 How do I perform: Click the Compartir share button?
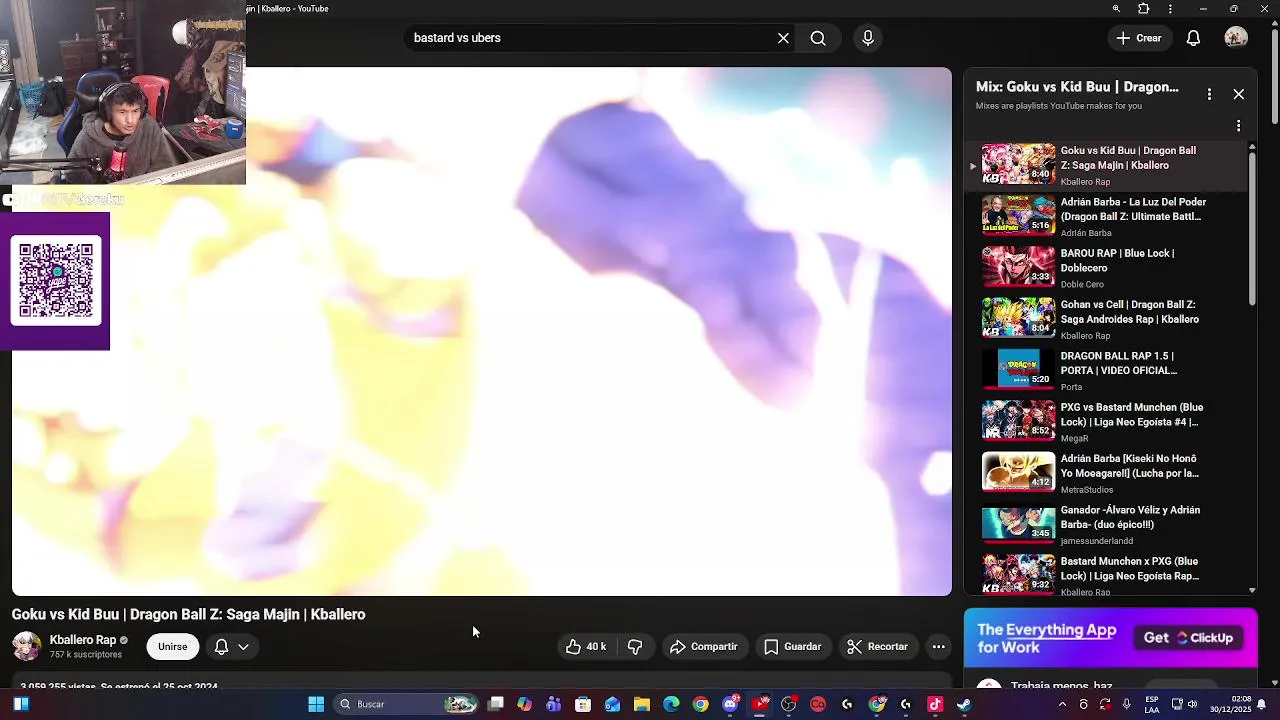click(704, 647)
